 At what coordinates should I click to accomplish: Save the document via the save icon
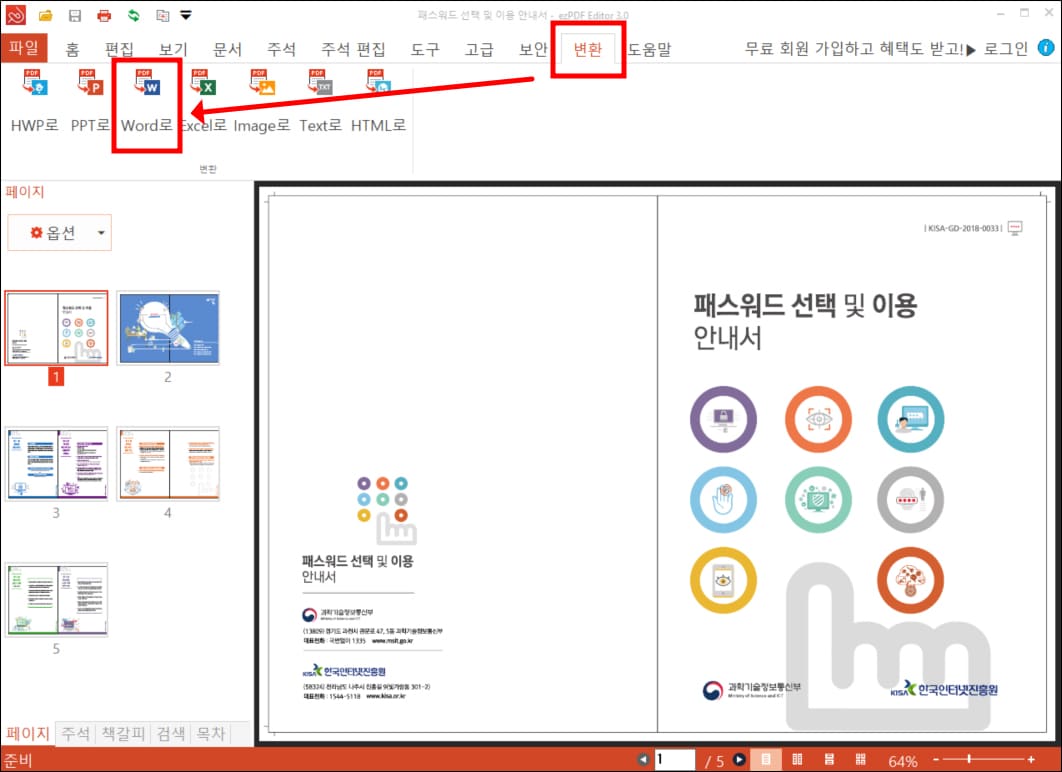74,14
